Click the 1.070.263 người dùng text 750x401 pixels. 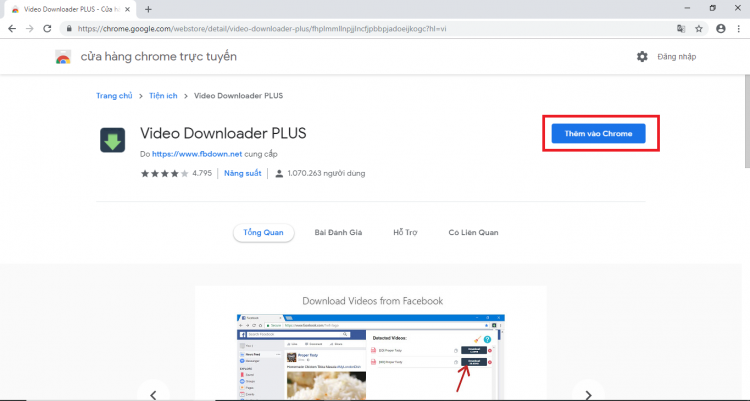click(326, 173)
